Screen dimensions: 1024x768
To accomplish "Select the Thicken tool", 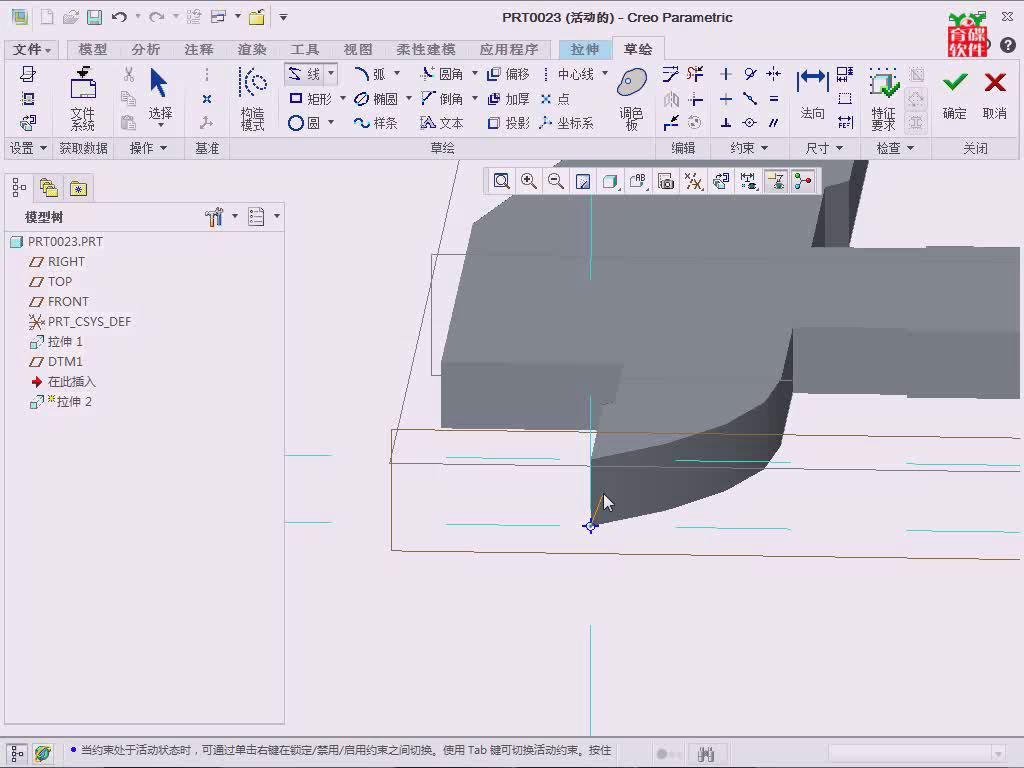I will (x=508, y=99).
